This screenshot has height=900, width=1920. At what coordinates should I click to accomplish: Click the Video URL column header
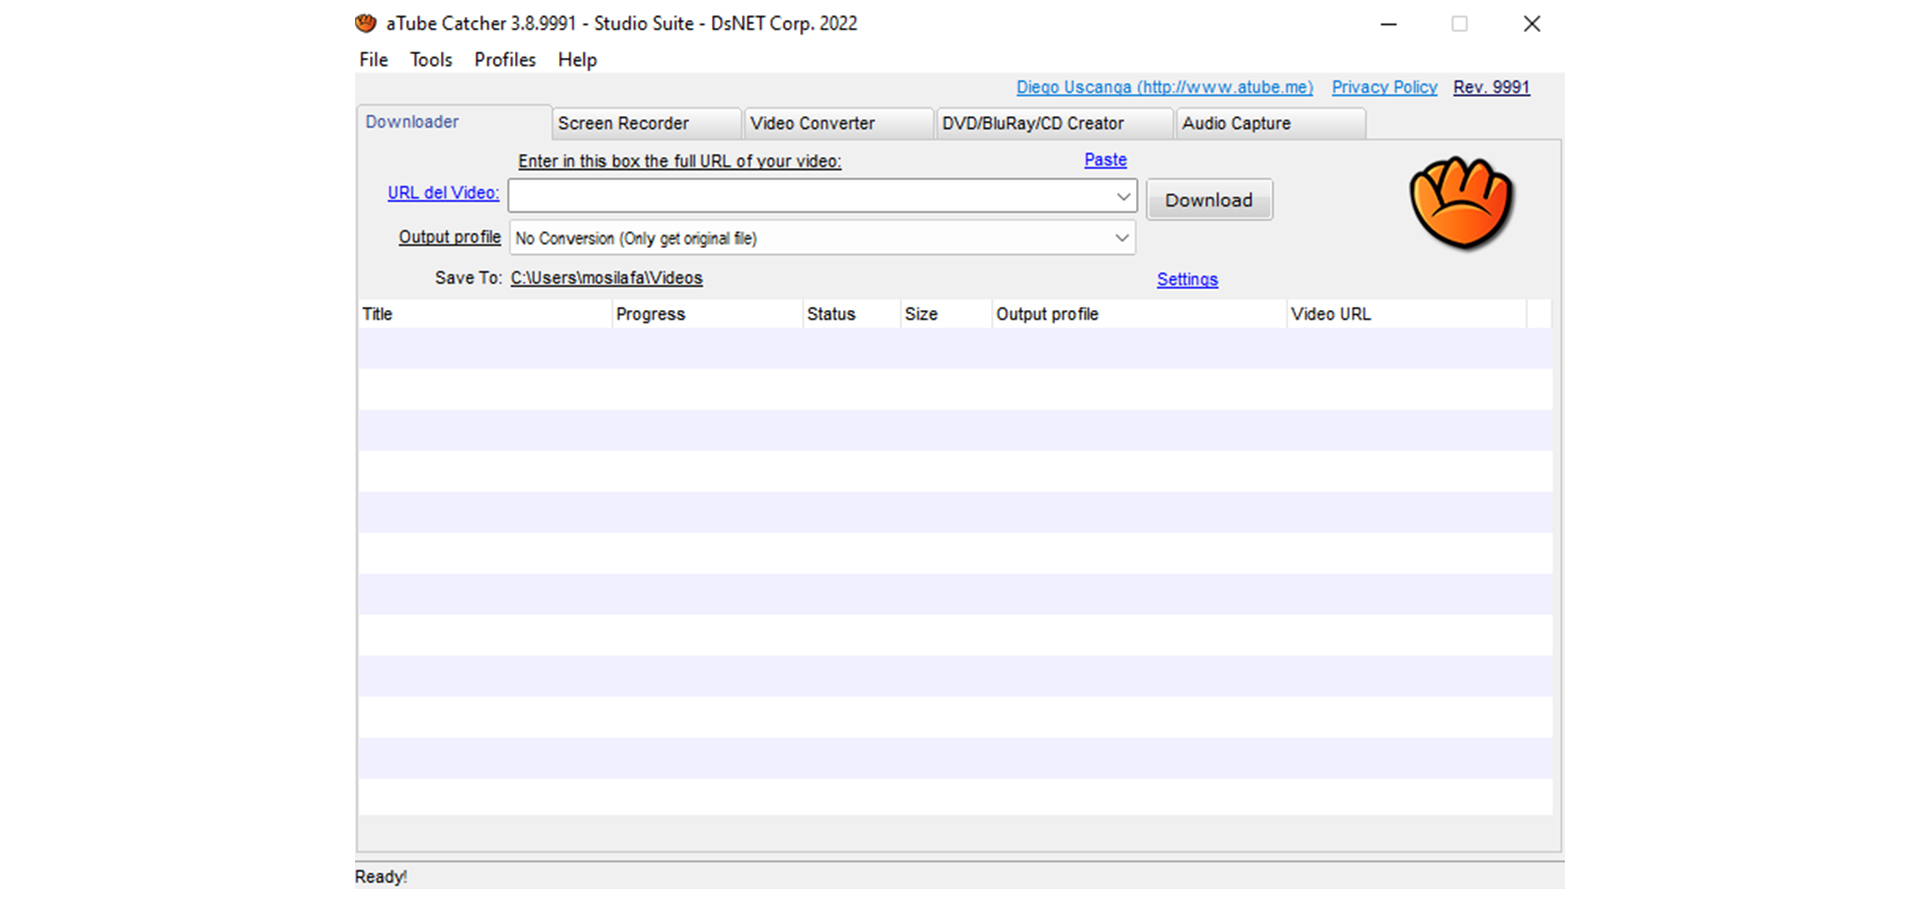coord(1406,314)
